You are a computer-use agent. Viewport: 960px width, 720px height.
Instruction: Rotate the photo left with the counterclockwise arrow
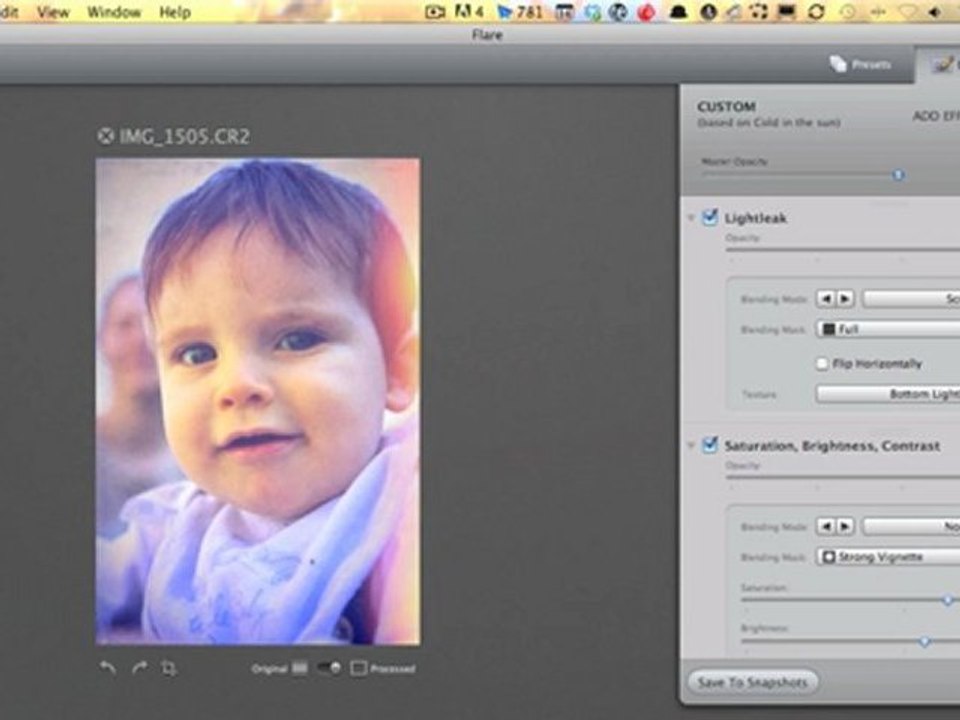point(108,668)
